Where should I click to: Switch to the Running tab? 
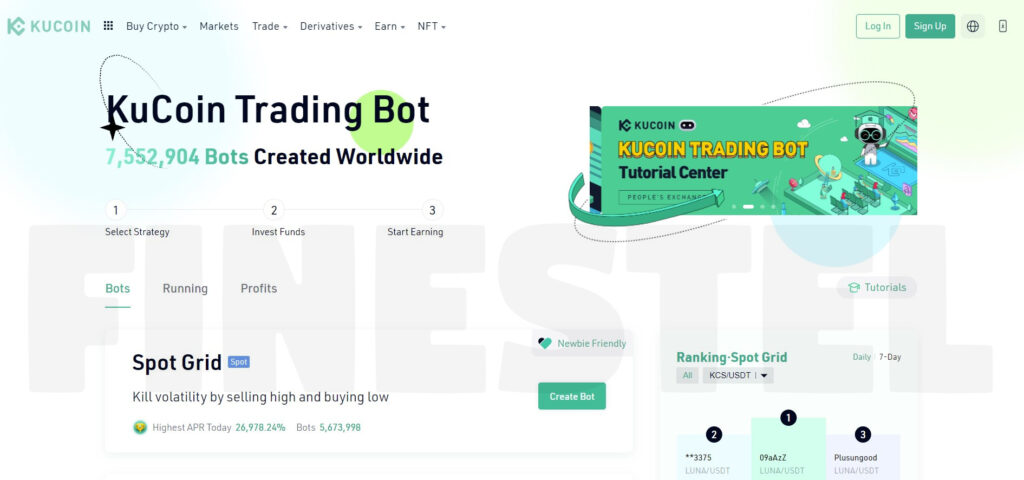(185, 289)
